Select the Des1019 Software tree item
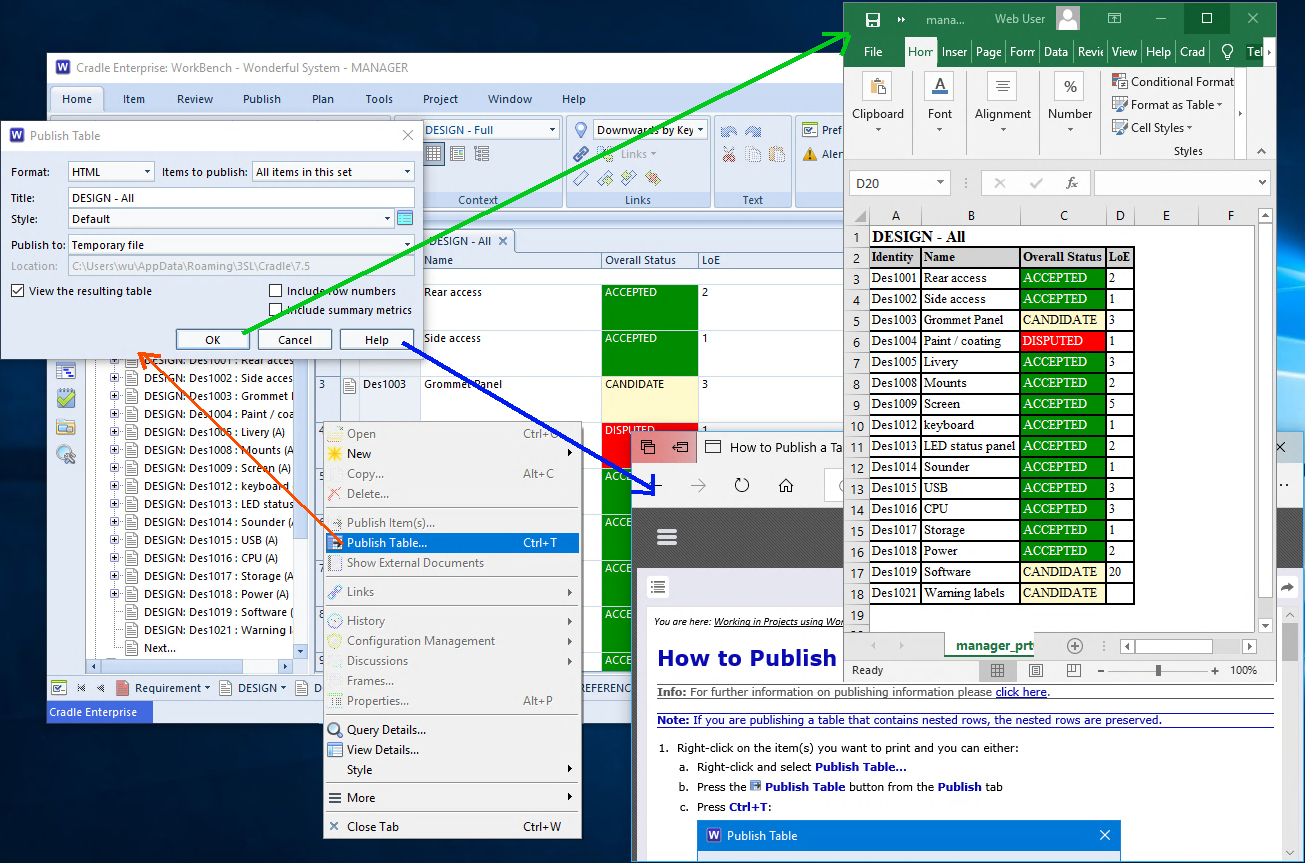The image size is (1305, 863). pos(218,612)
